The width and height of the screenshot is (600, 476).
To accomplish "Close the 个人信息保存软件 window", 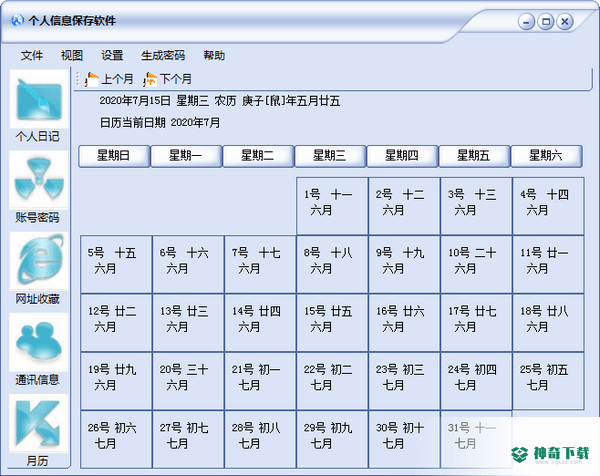I will 565,21.
